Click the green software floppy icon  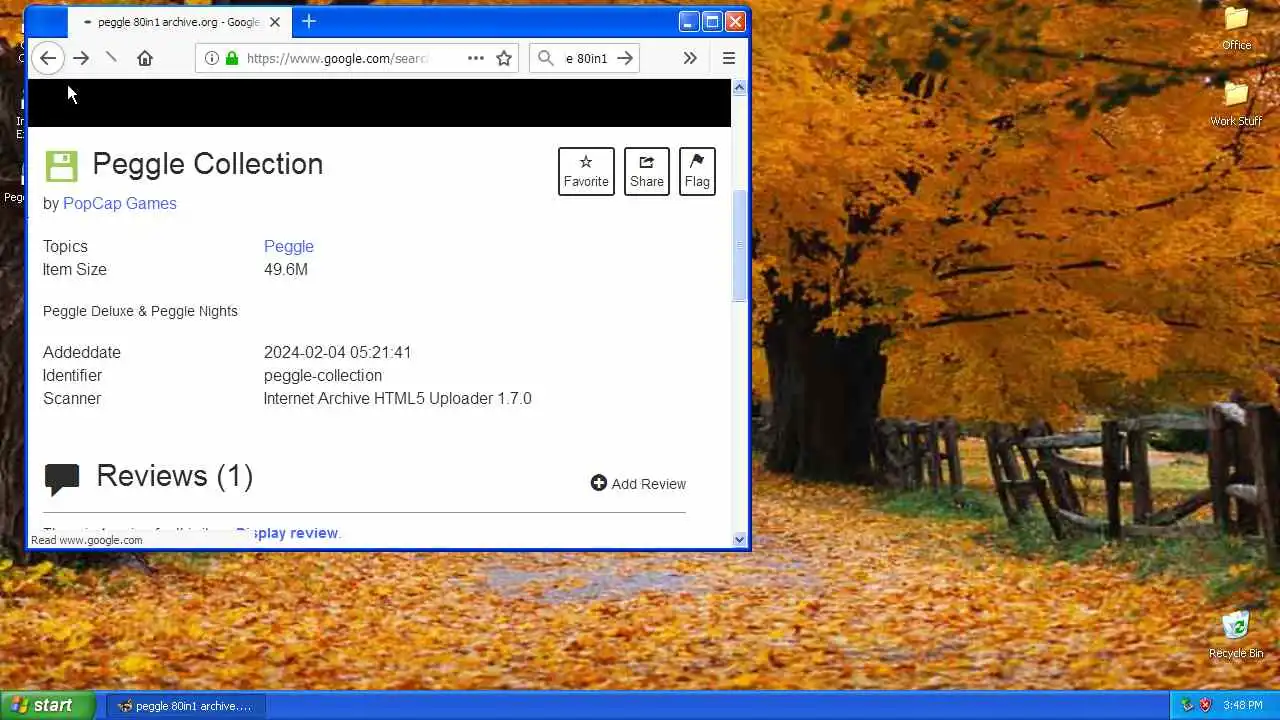click(61, 166)
